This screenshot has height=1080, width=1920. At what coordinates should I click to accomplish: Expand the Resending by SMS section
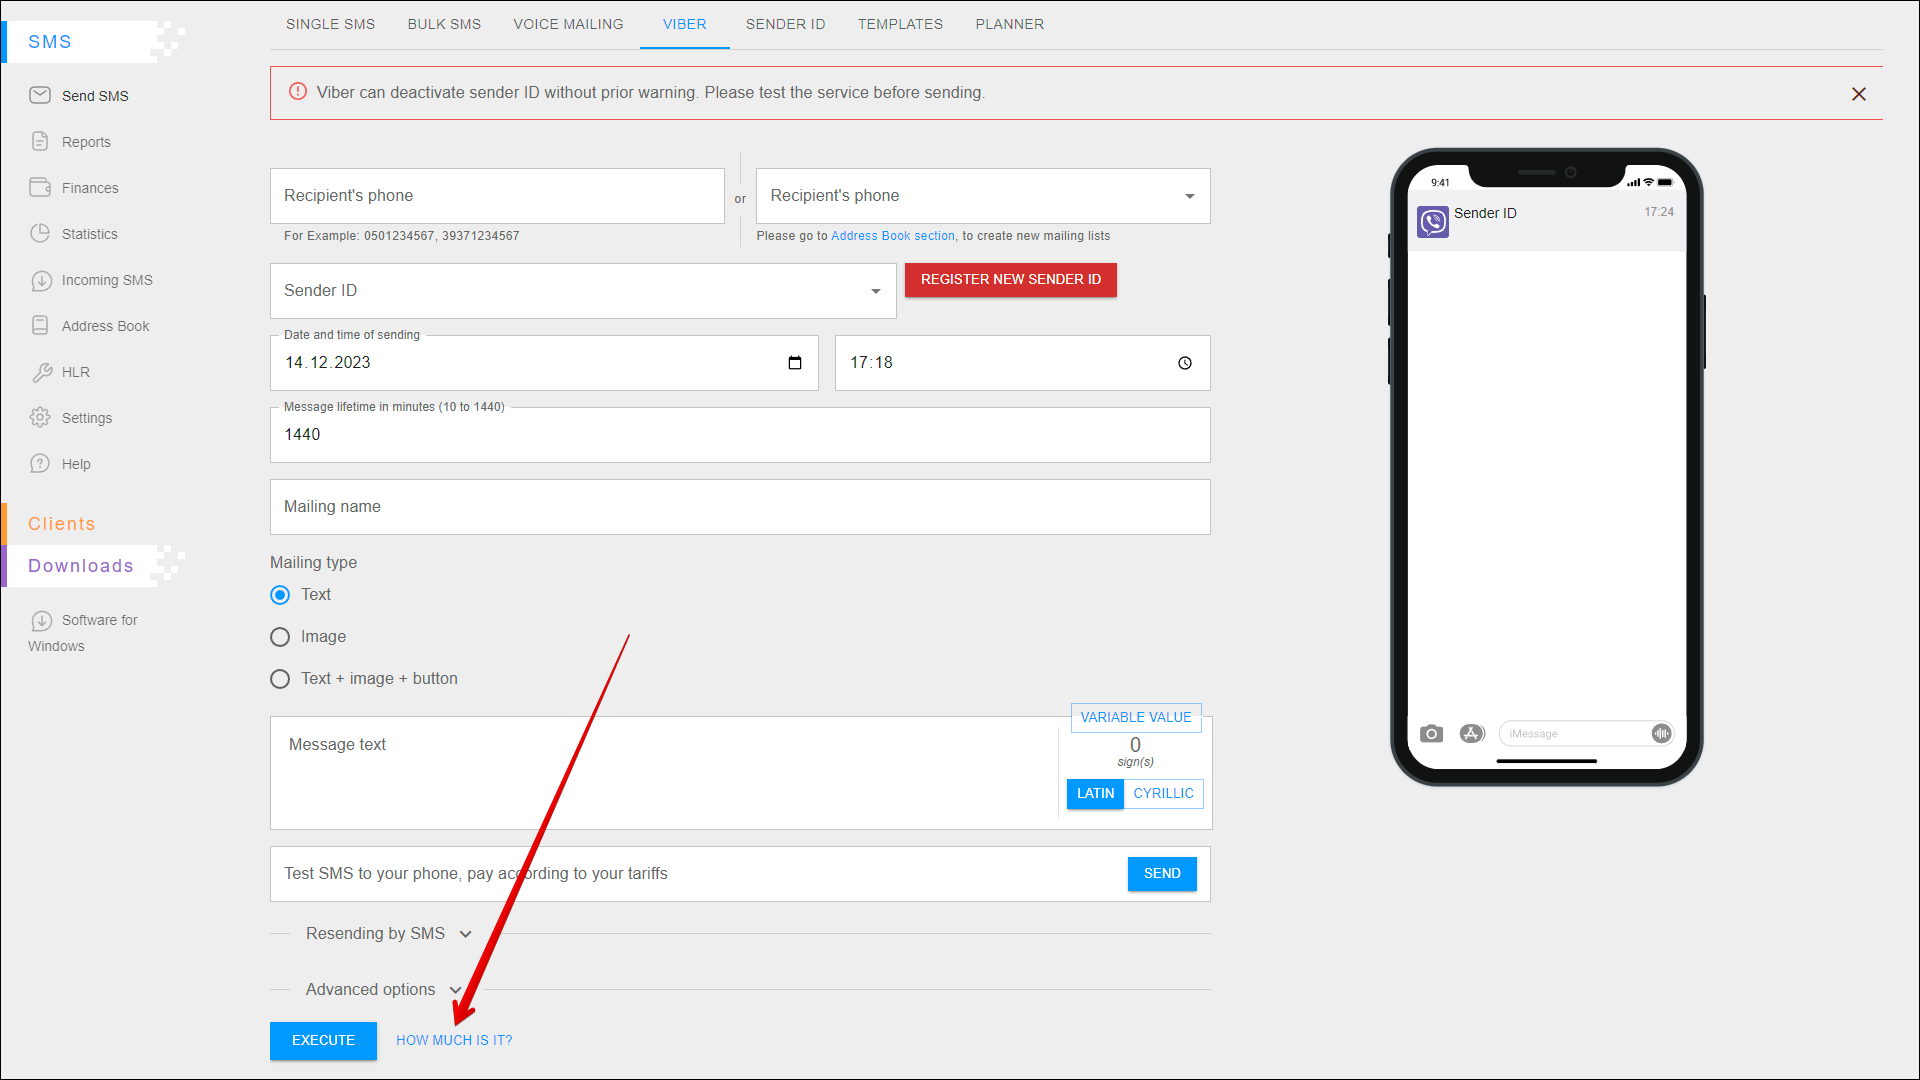coord(465,934)
